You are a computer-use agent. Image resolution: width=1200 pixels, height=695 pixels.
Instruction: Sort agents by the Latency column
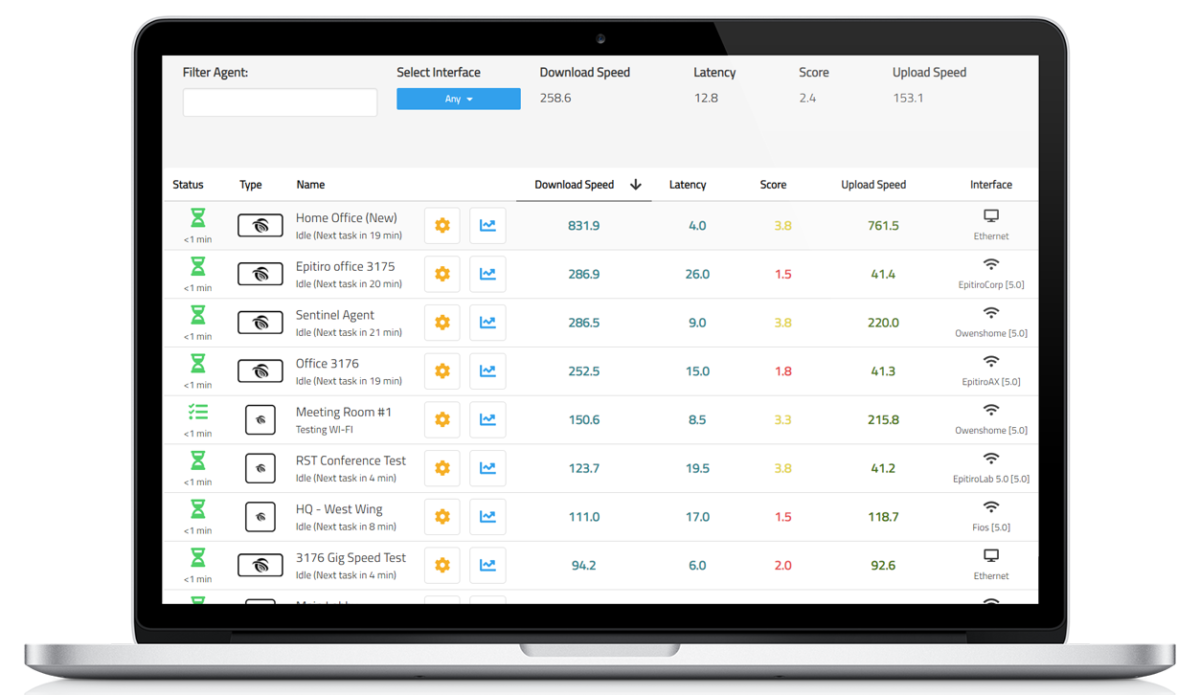click(688, 185)
